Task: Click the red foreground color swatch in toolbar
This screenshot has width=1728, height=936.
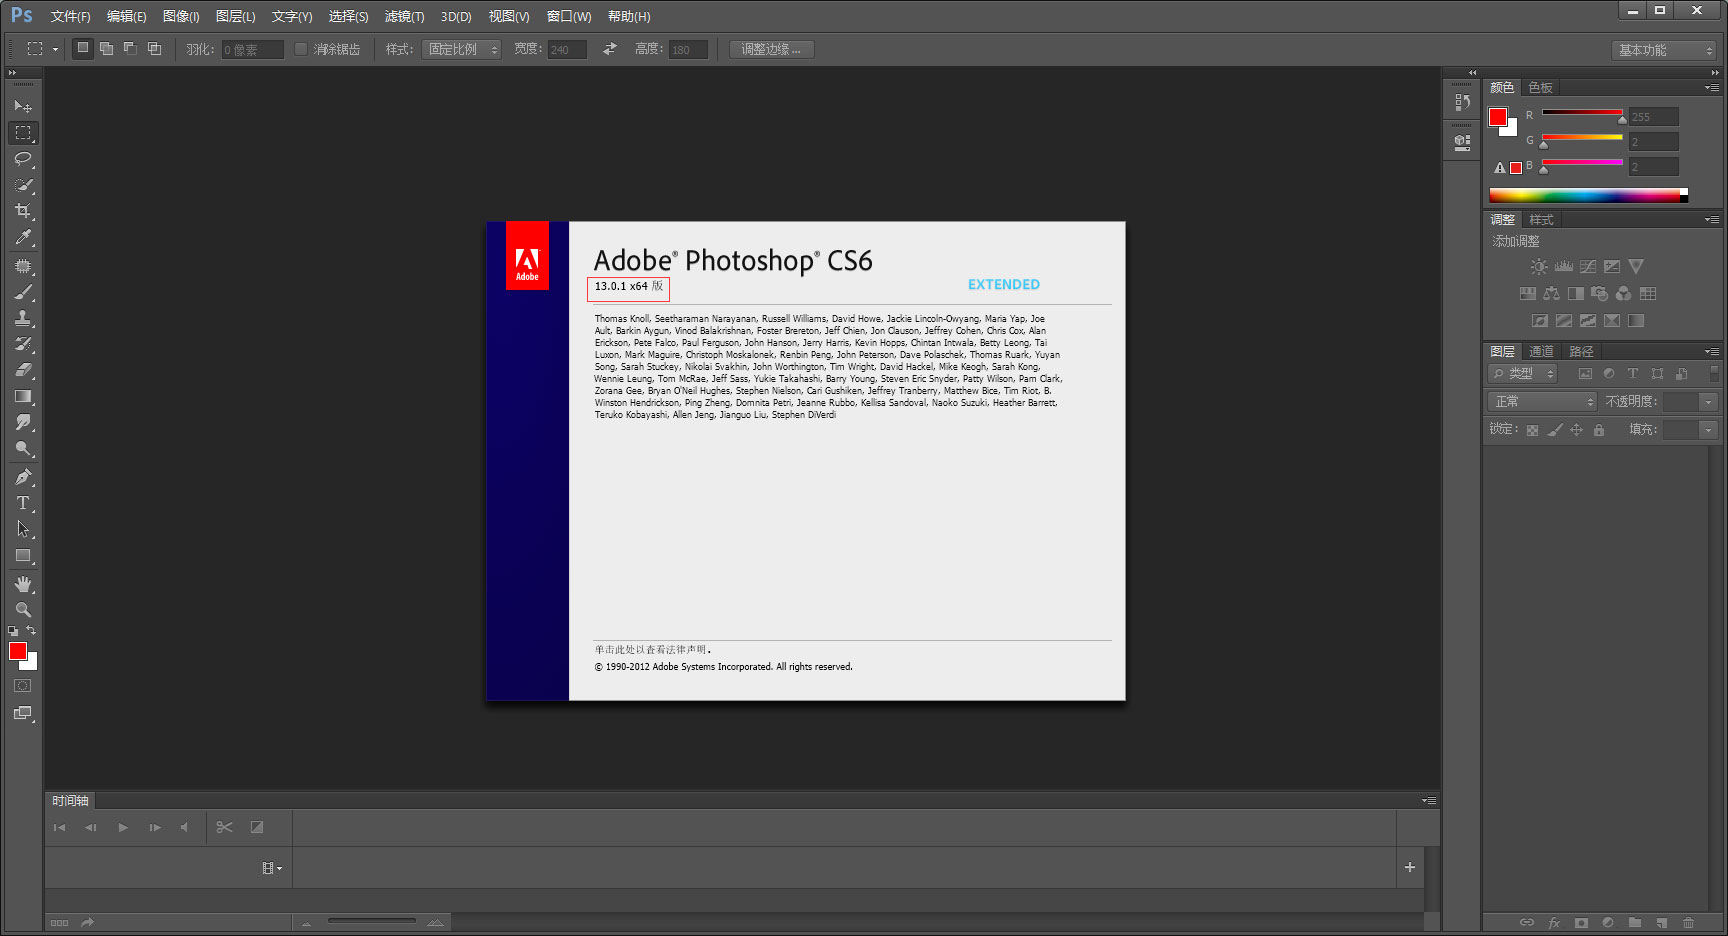Action: pyautogui.click(x=17, y=651)
